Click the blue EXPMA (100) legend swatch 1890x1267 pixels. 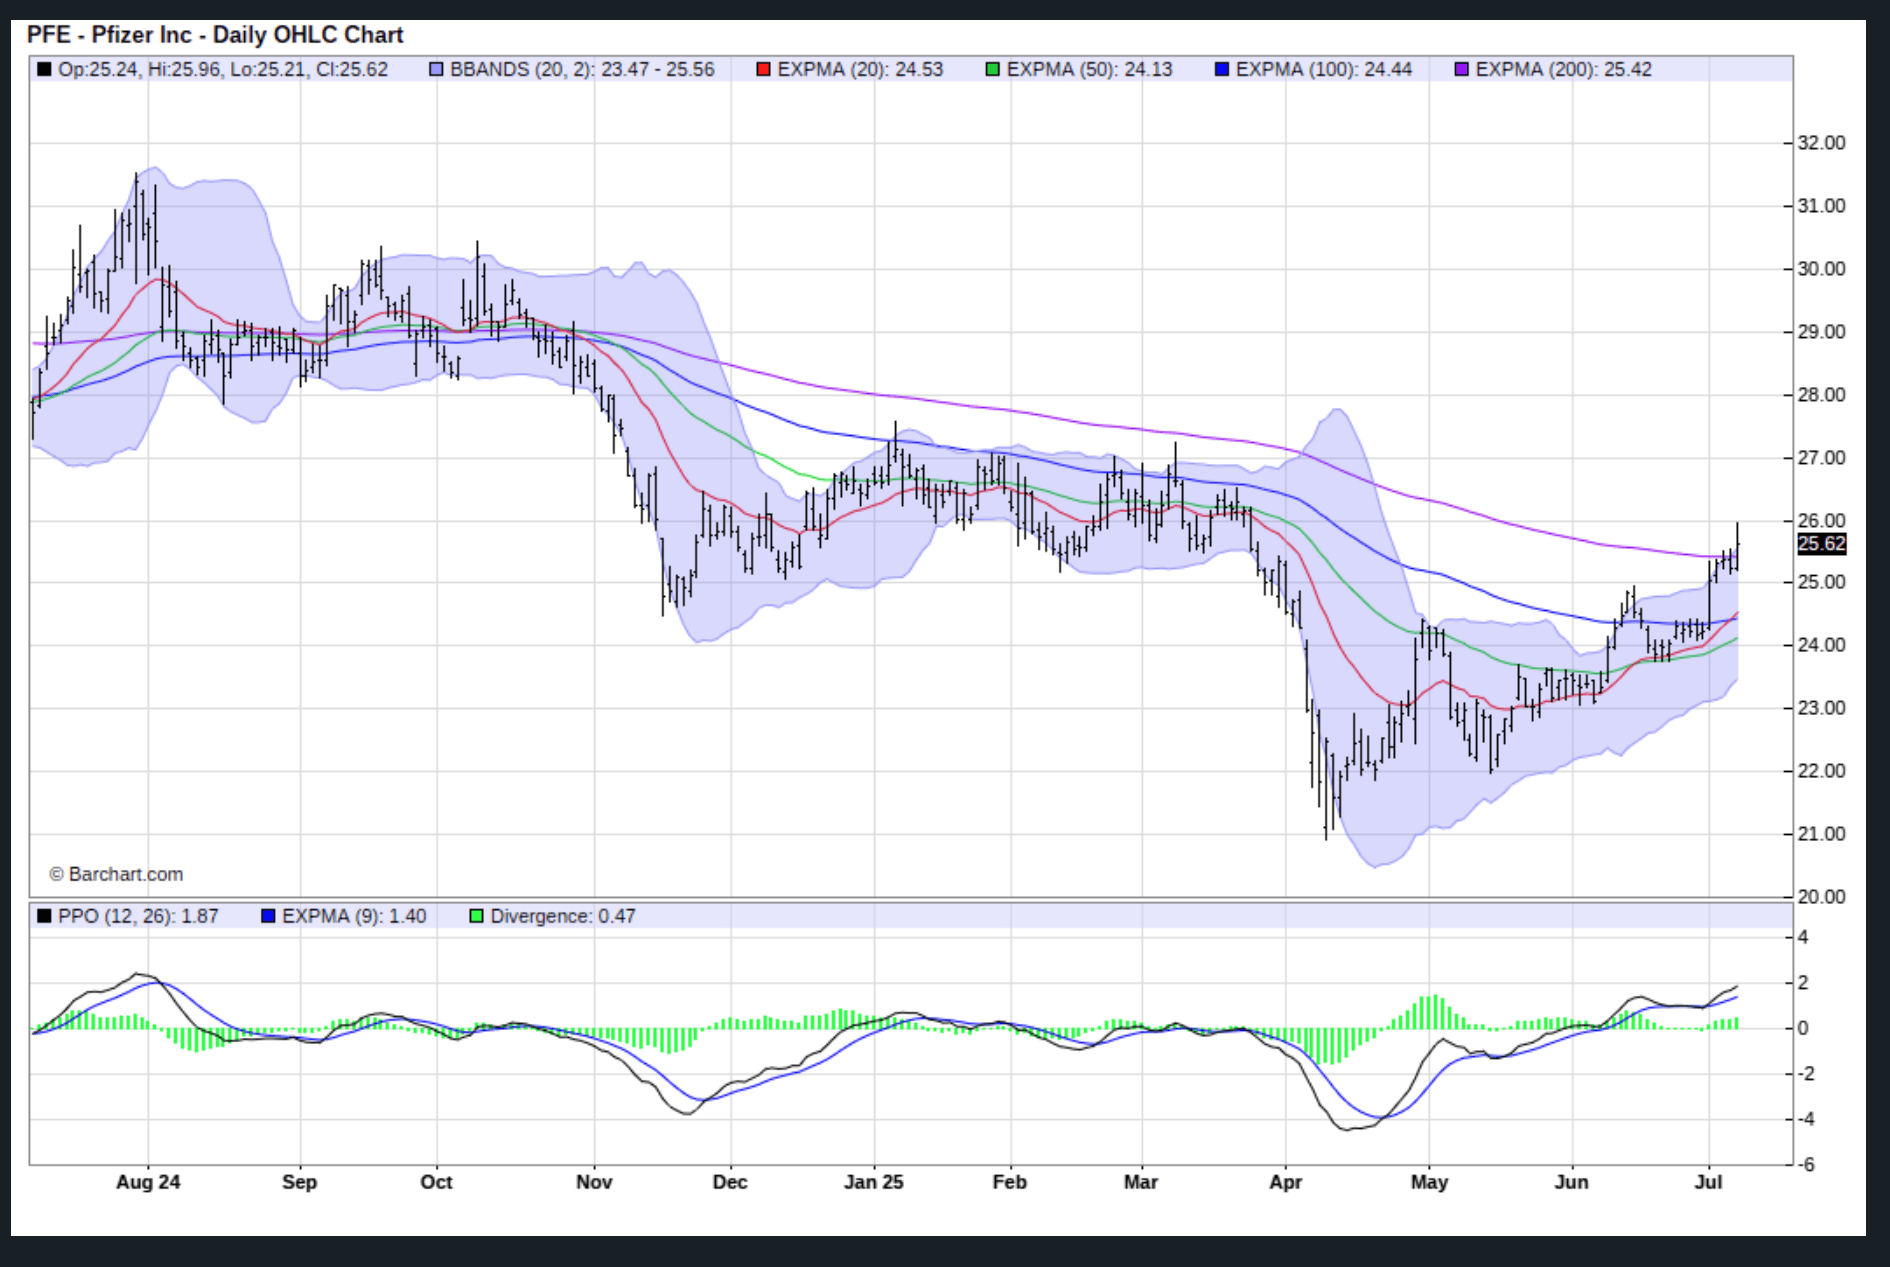[1221, 70]
